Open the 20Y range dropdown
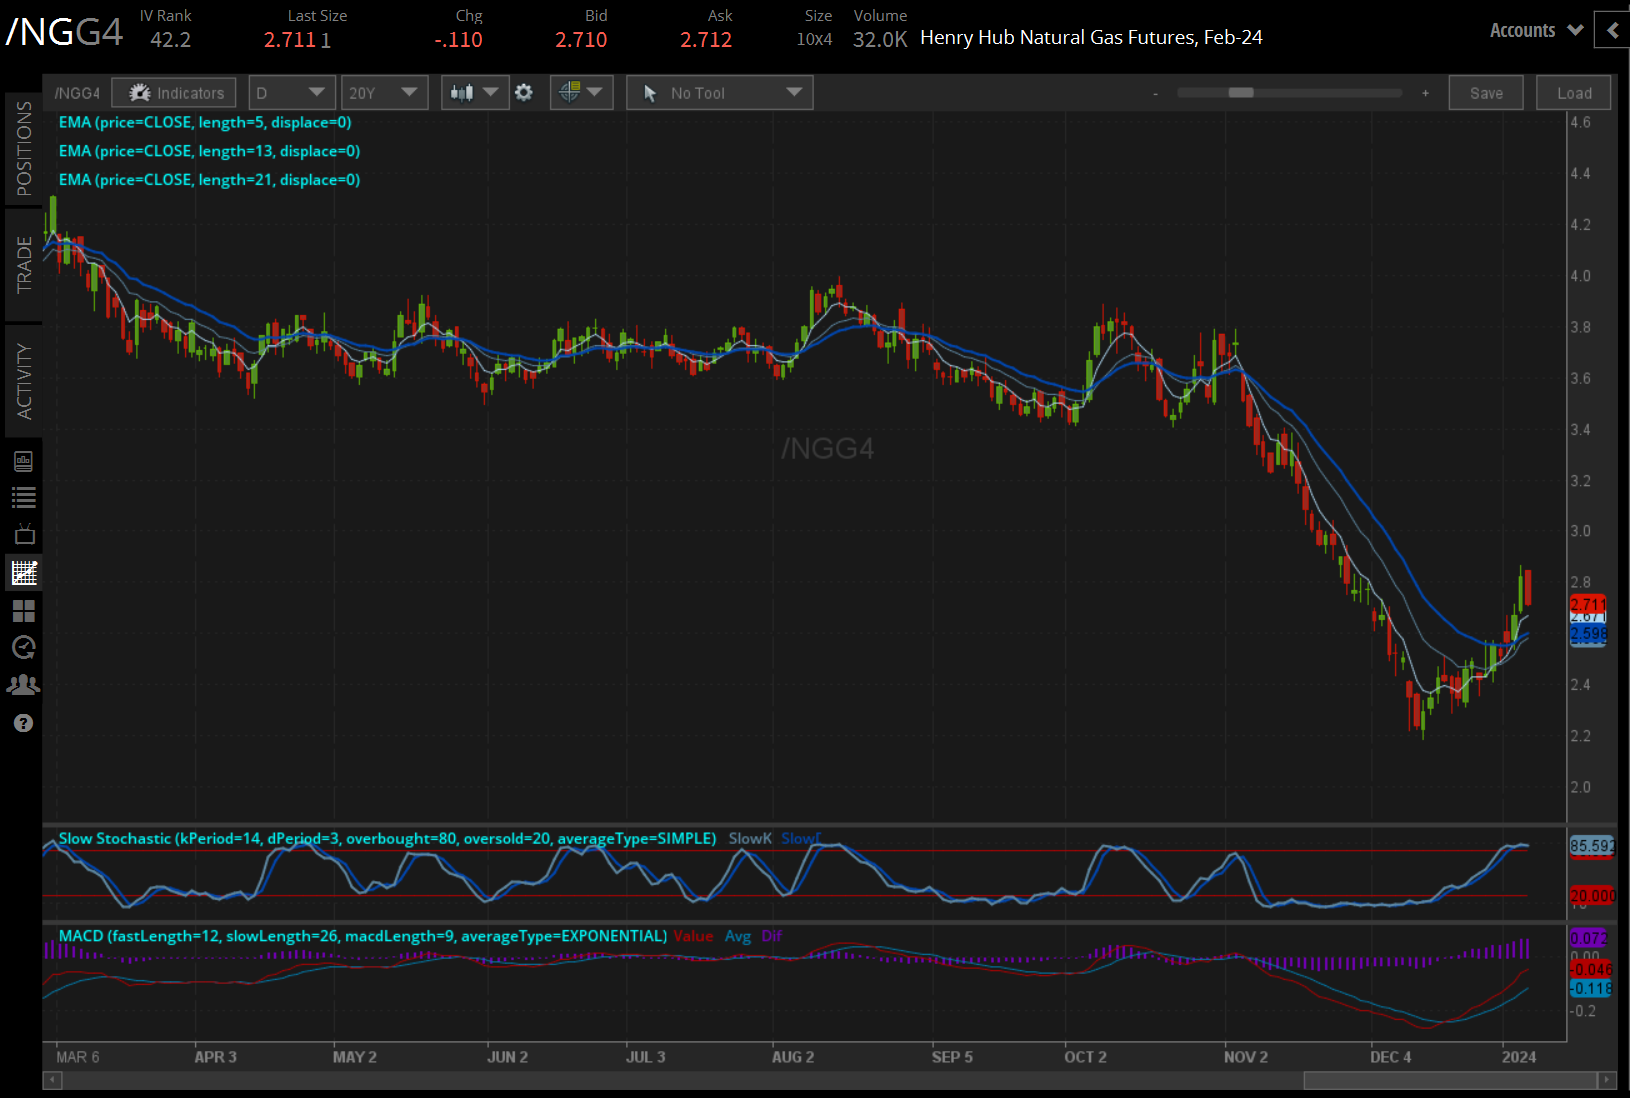The height and width of the screenshot is (1098, 1630). click(x=384, y=93)
